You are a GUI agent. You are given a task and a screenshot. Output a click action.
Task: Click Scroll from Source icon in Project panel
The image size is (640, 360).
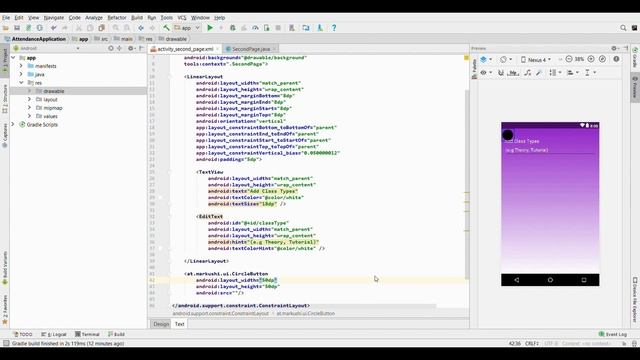click(111, 48)
